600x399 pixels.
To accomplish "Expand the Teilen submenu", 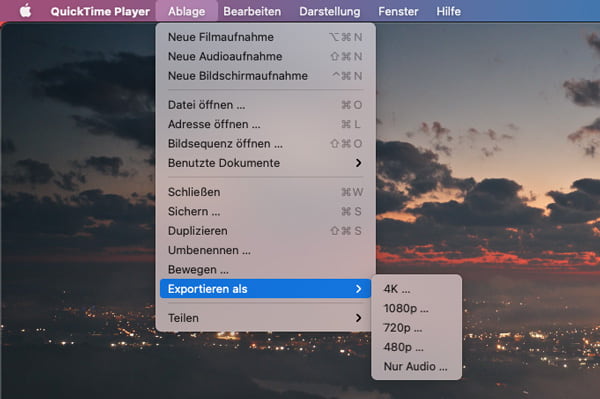I will click(x=265, y=318).
